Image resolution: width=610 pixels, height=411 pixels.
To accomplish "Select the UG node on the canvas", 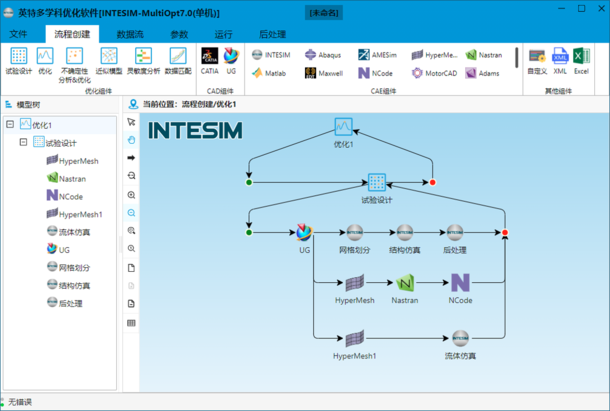I will pyautogui.click(x=305, y=232).
